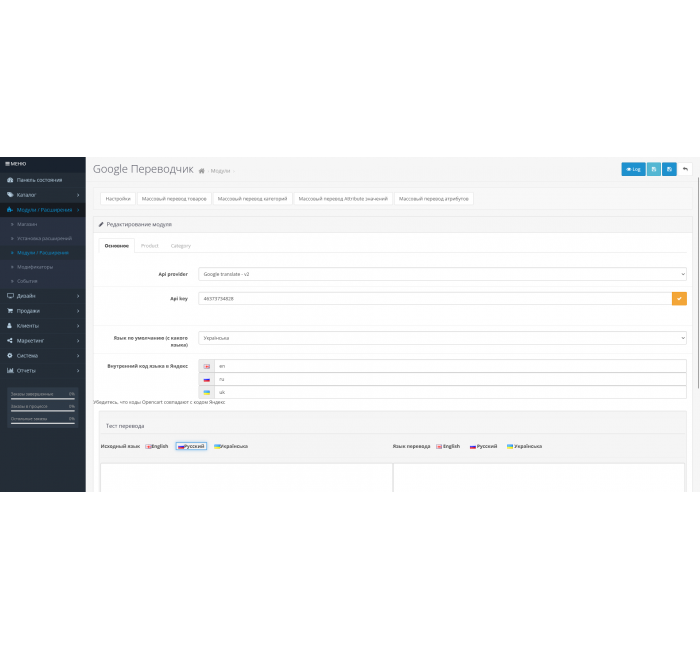
Task: Click the dark blue save icon button
Action: pyautogui.click(x=669, y=169)
